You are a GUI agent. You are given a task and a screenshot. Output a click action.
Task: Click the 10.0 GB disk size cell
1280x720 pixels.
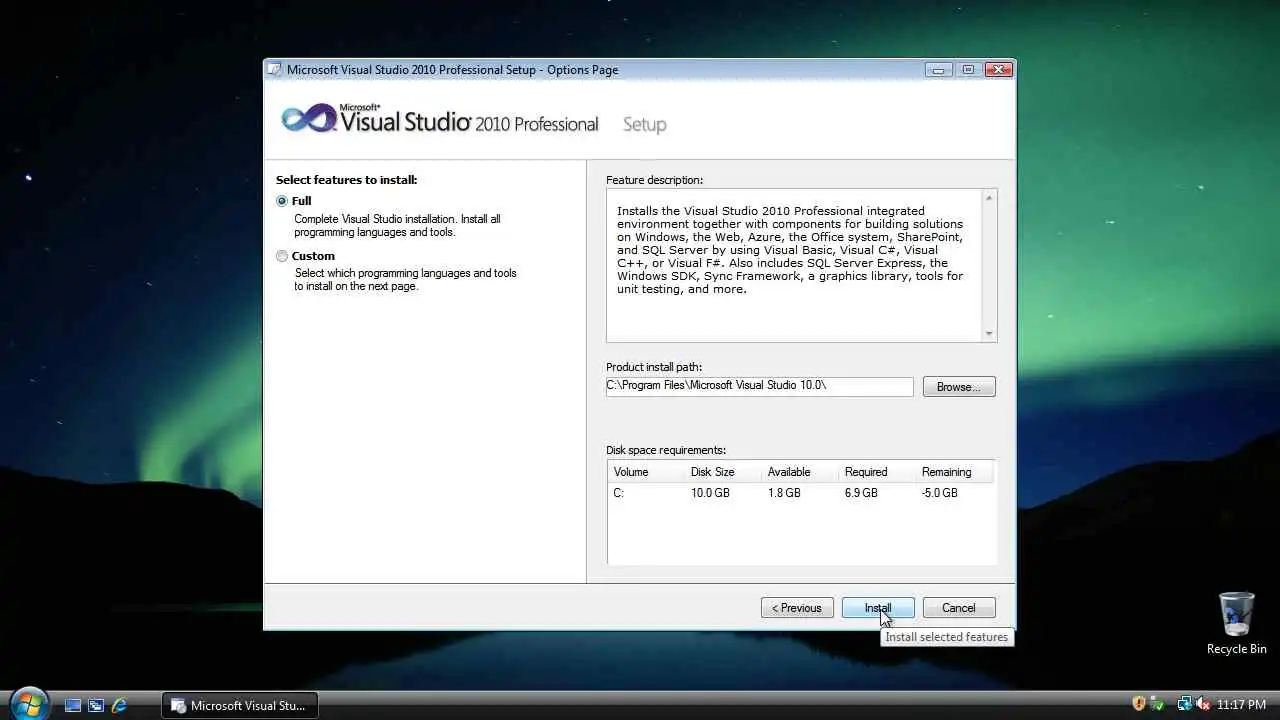(710, 493)
